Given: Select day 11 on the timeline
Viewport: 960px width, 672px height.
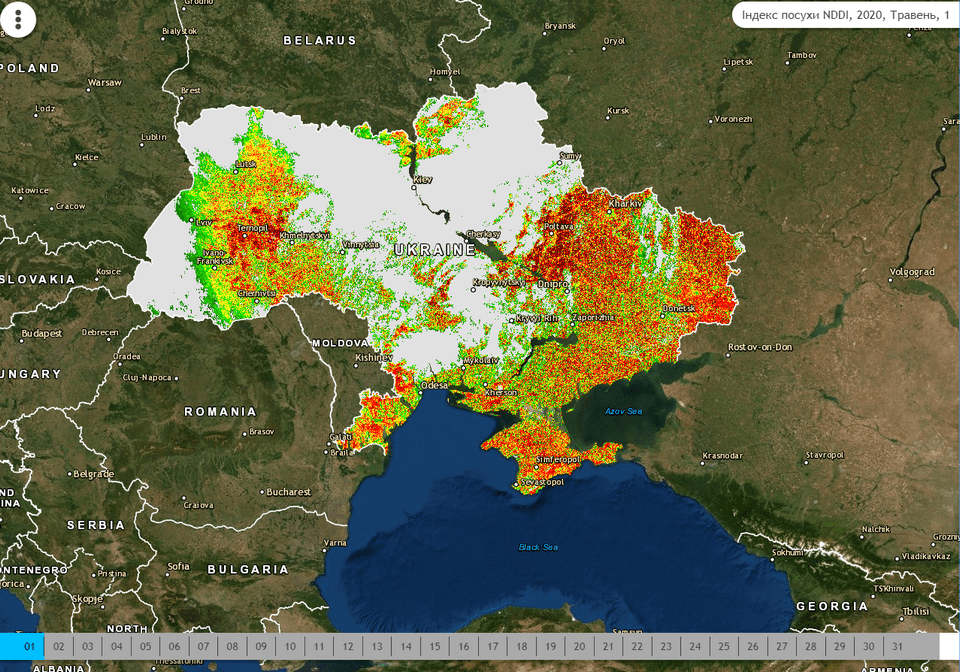Looking at the screenshot, I should pos(319,646).
